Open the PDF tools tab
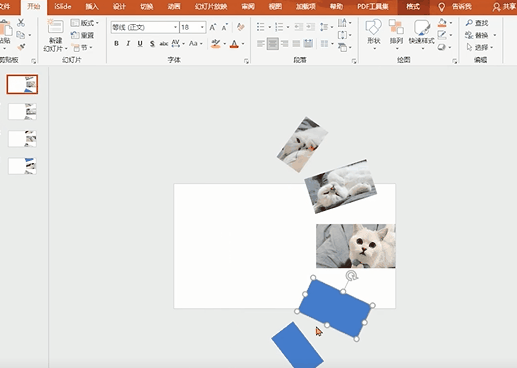Viewport: 517px width, 368px height. (x=373, y=6)
